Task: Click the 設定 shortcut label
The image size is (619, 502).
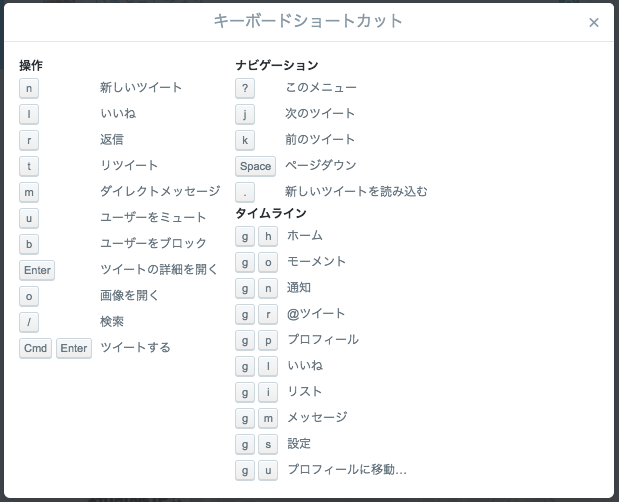Action: pos(298,444)
